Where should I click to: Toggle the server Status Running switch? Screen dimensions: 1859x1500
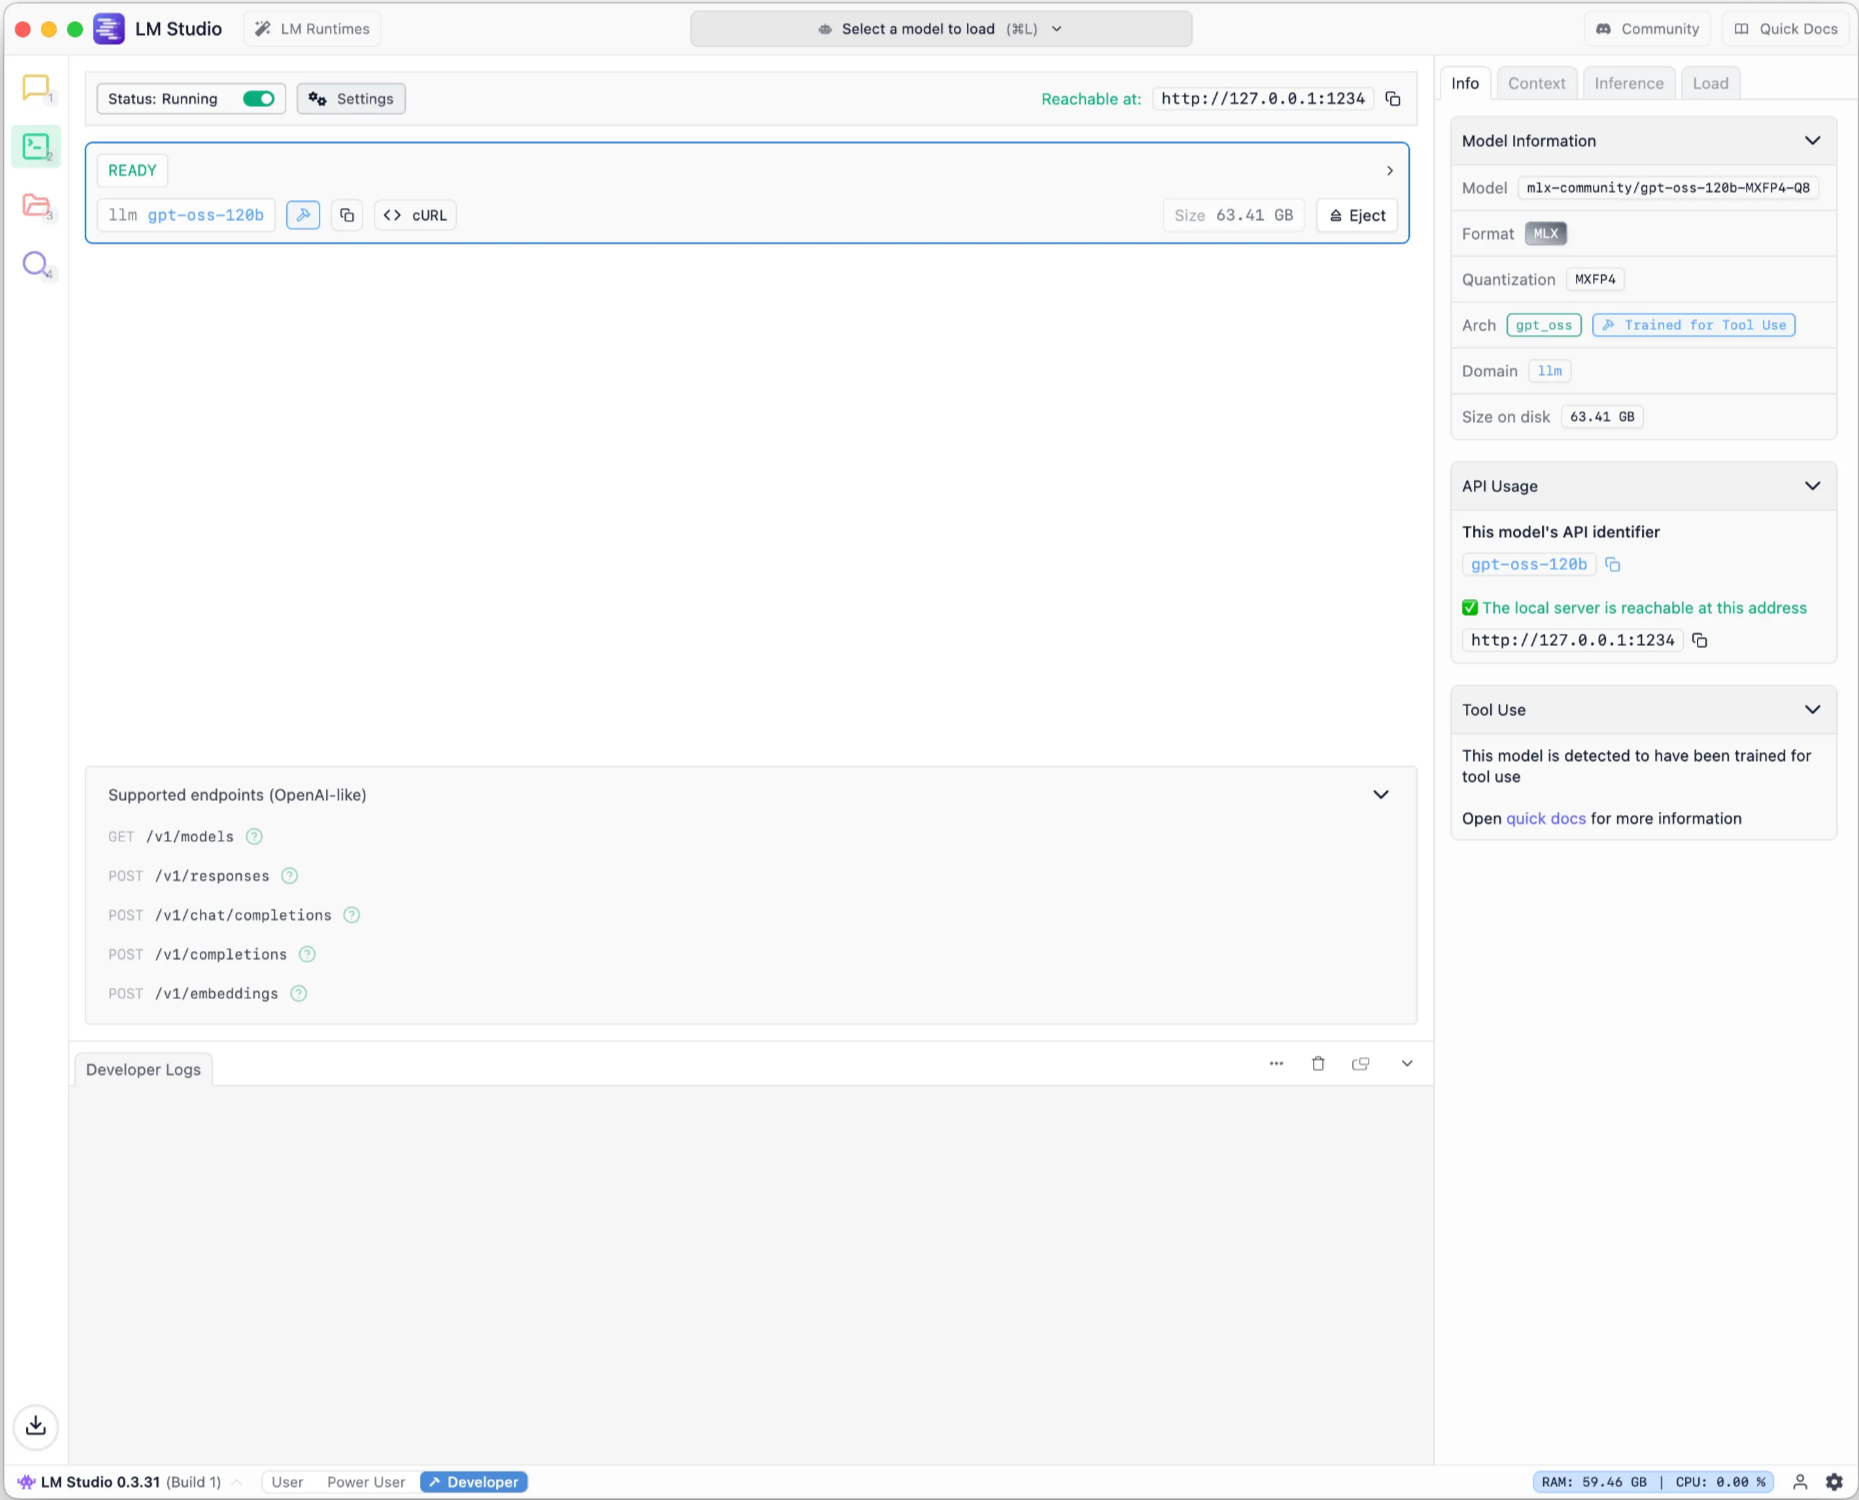click(x=259, y=99)
